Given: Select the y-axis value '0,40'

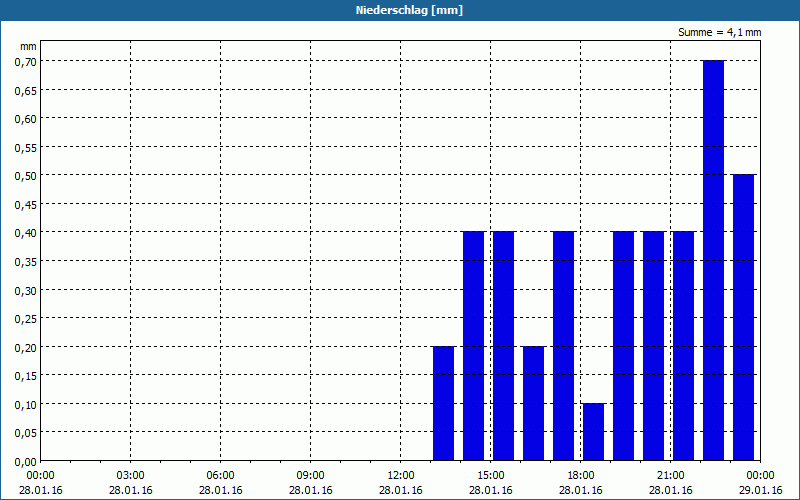Looking at the screenshot, I should (25, 233).
